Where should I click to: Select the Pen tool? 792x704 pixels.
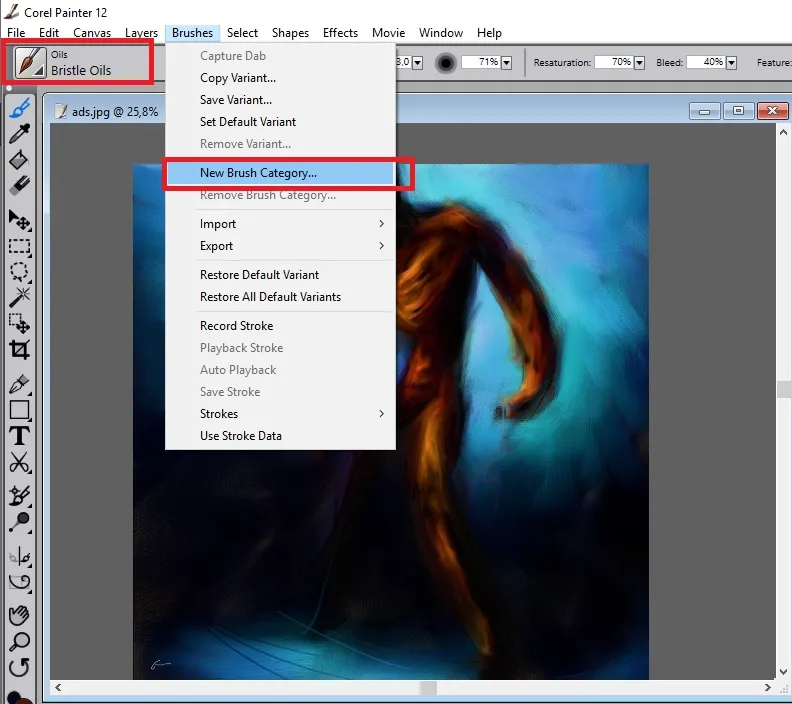pos(20,384)
